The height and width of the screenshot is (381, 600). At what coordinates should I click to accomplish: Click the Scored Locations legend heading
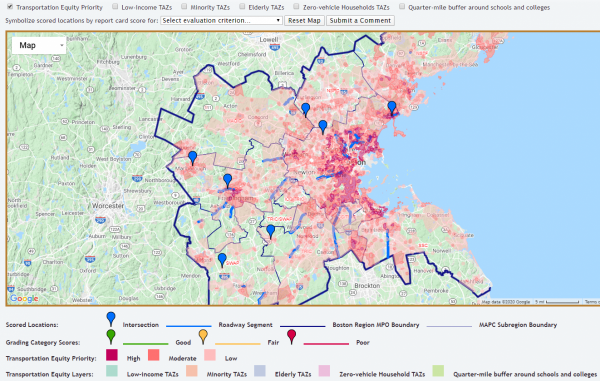point(32,325)
